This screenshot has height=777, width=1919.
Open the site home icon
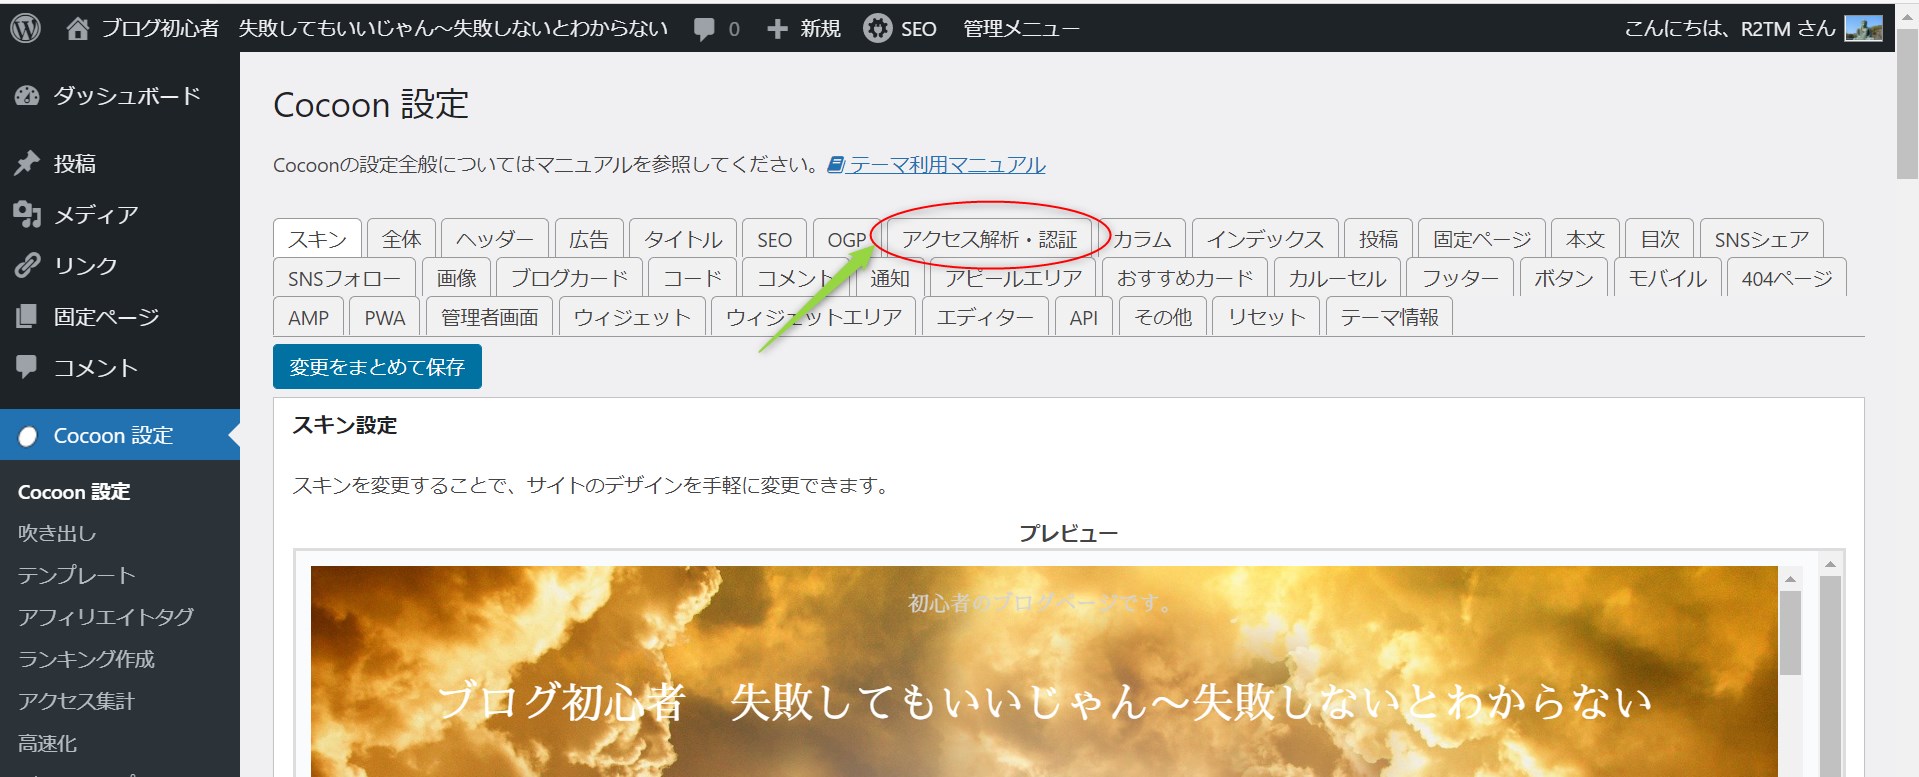[78, 29]
